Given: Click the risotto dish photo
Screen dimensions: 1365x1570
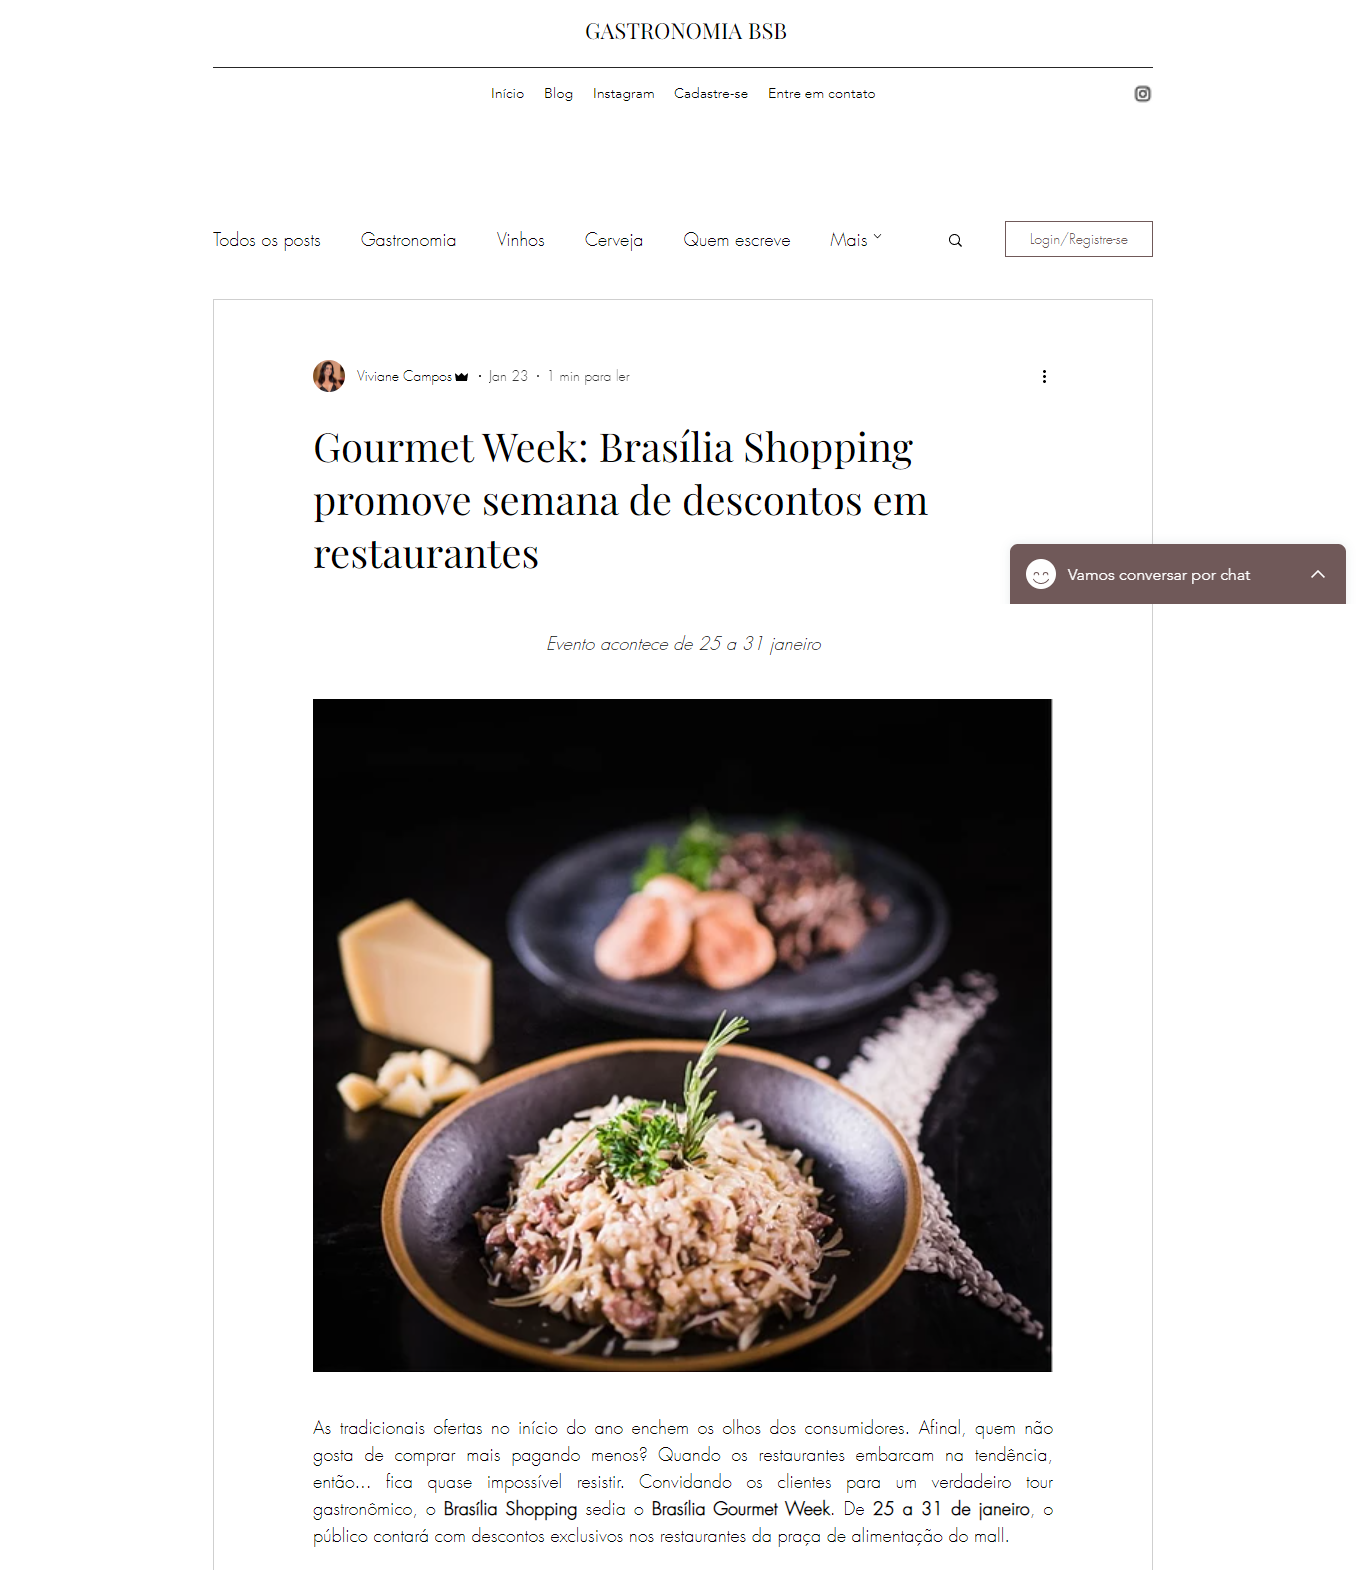Looking at the screenshot, I should [x=682, y=1035].
